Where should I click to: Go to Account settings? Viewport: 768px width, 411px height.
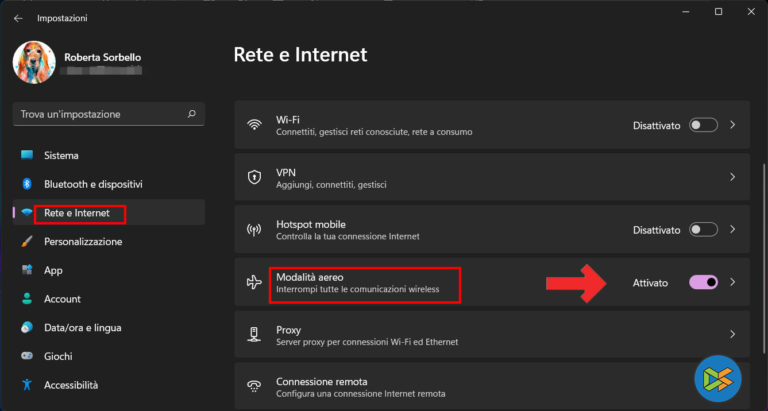(x=62, y=299)
